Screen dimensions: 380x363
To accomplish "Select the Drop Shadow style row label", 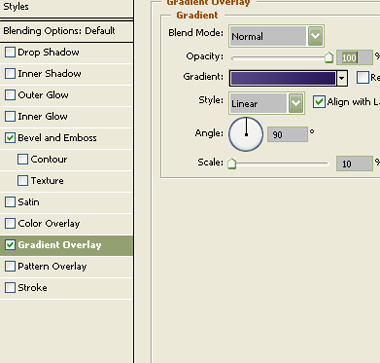I will pyautogui.click(x=48, y=52).
